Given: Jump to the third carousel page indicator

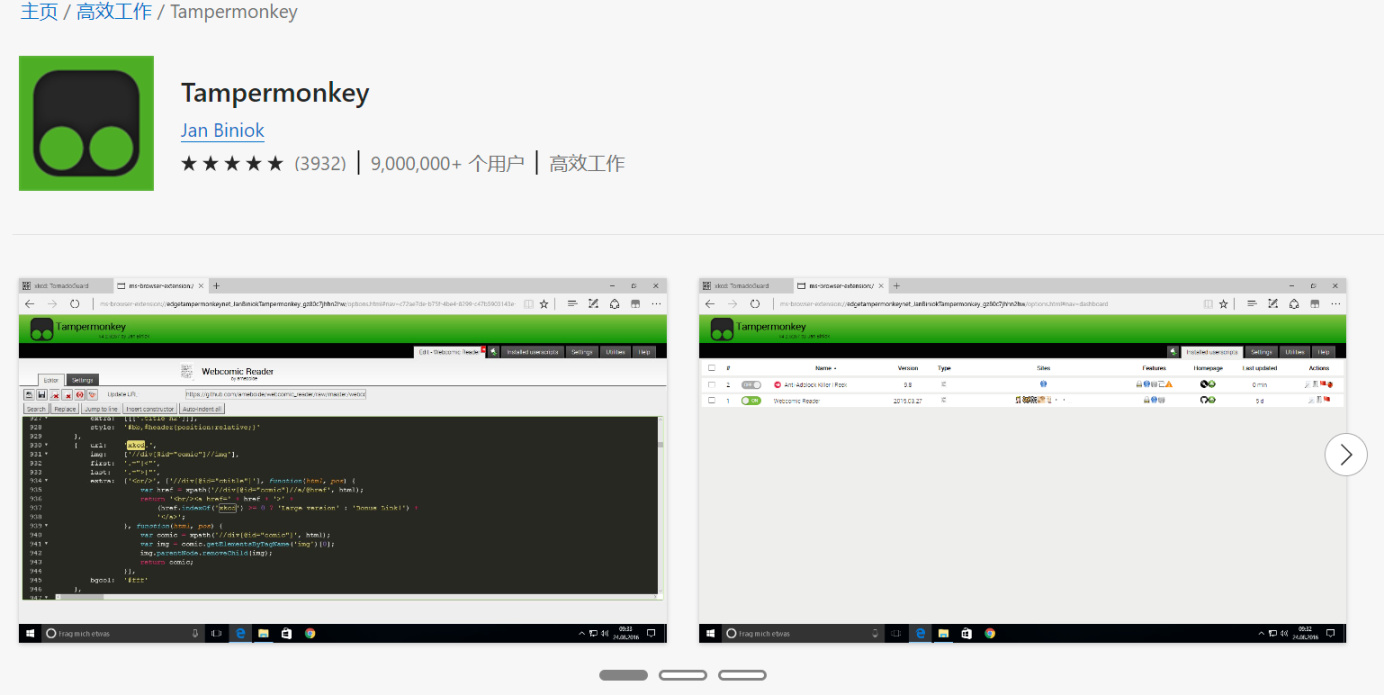Looking at the screenshot, I should point(742,675).
